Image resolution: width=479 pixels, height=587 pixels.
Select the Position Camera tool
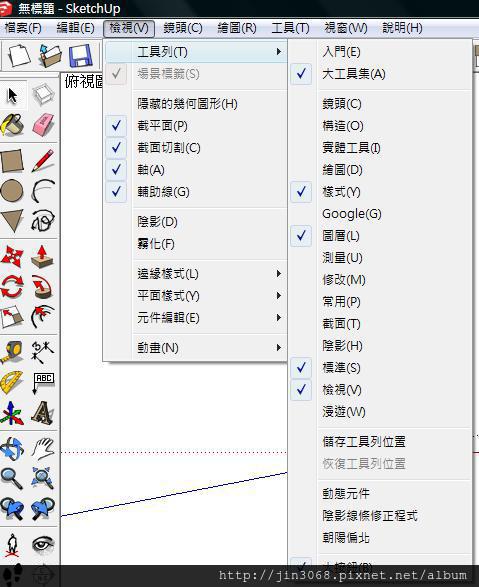click(x=12, y=544)
